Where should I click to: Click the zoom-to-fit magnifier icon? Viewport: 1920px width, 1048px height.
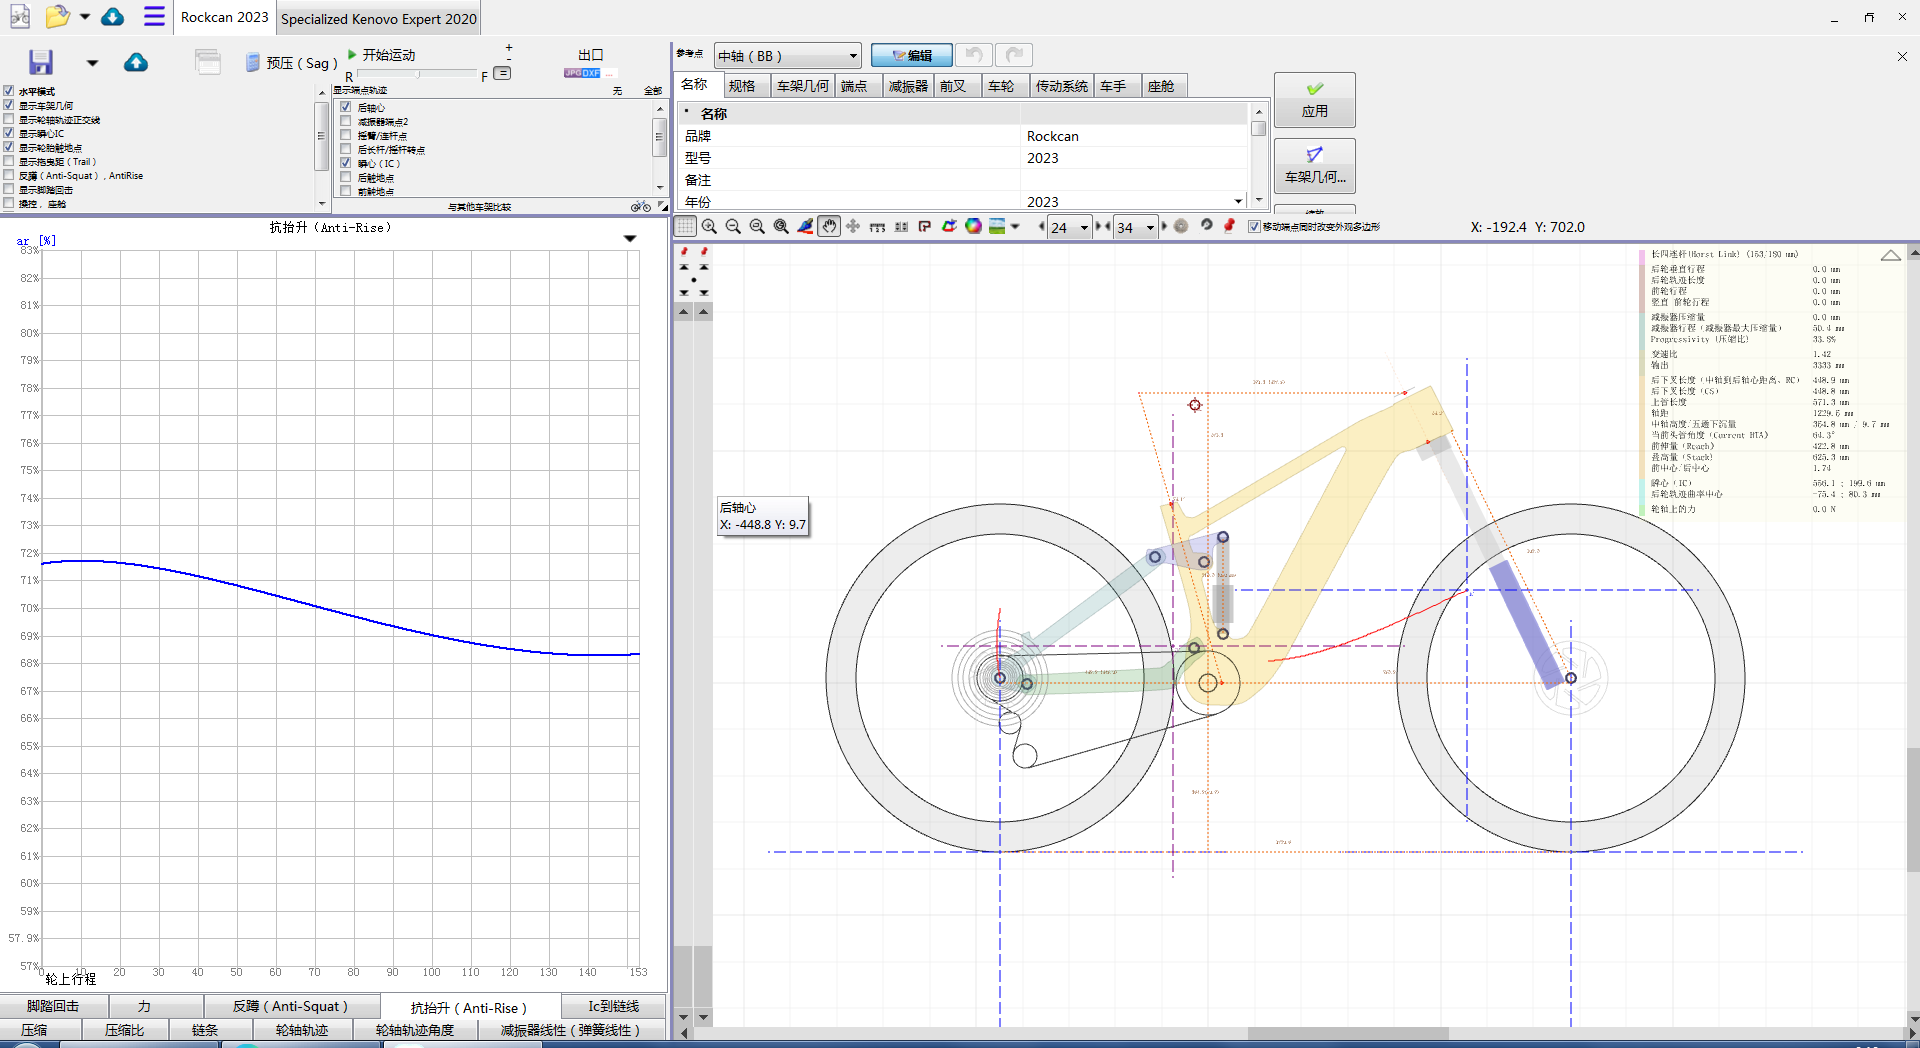pos(781,227)
